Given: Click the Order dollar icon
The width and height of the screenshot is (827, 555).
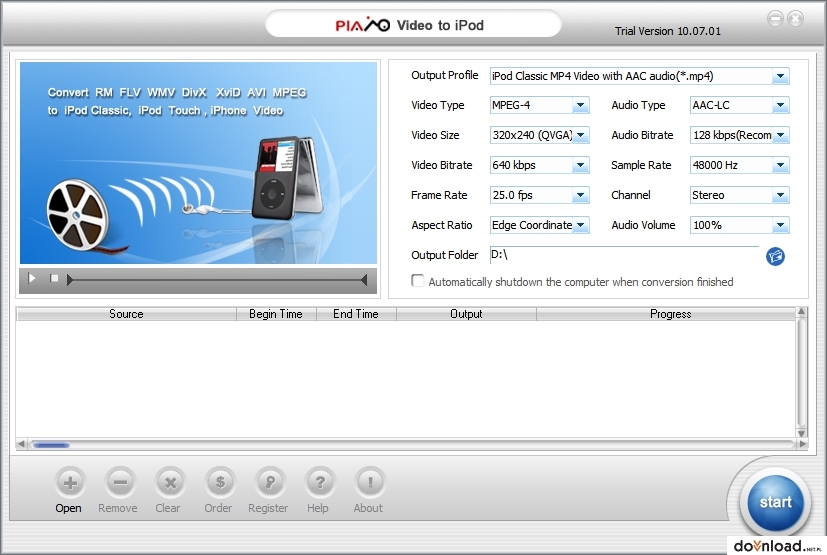Looking at the screenshot, I should [220, 482].
